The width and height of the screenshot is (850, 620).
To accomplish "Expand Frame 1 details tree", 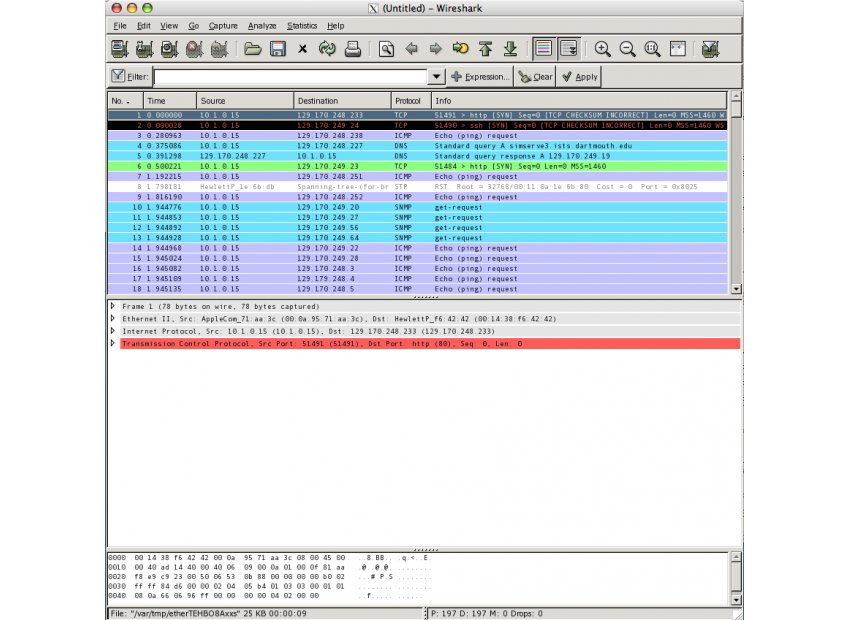I will coord(113,306).
